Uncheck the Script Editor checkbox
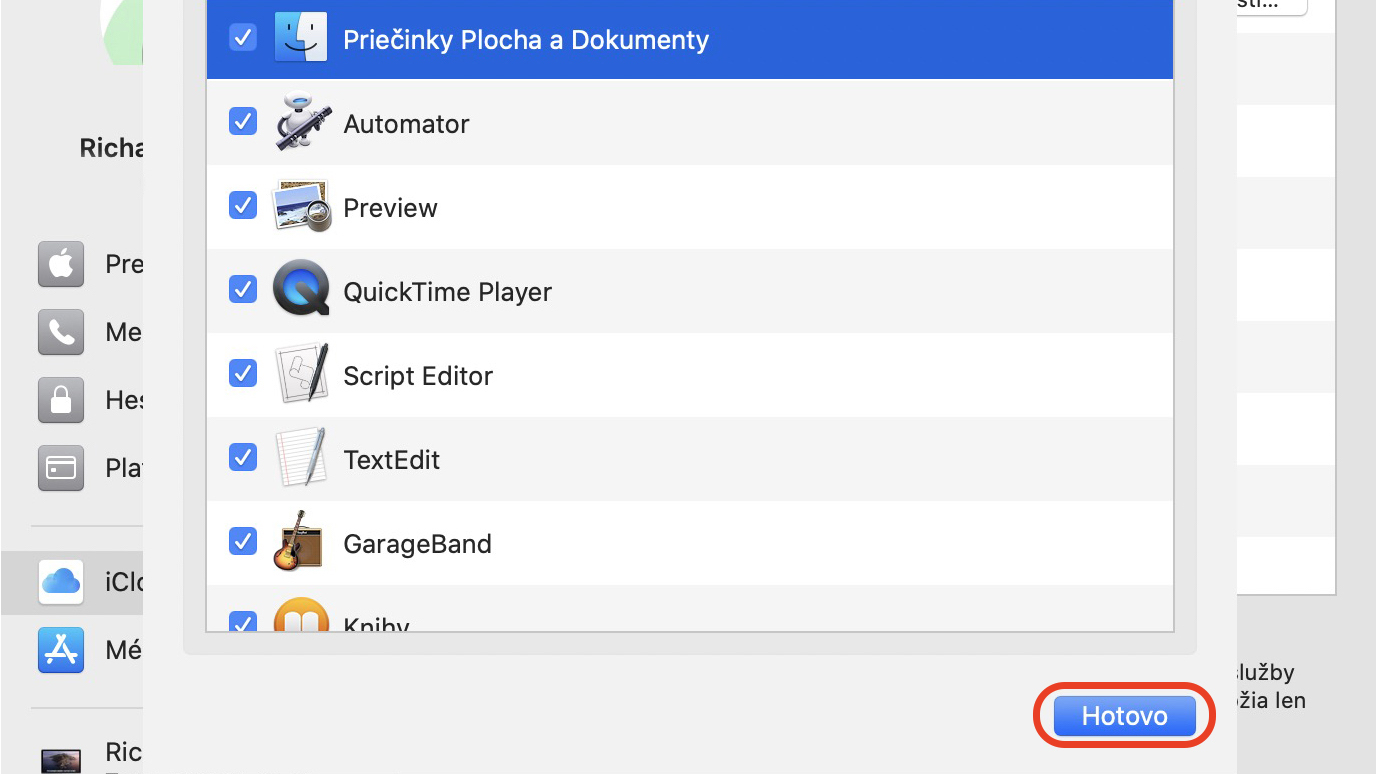Image resolution: width=1376 pixels, height=774 pixels. pos(243,373)
